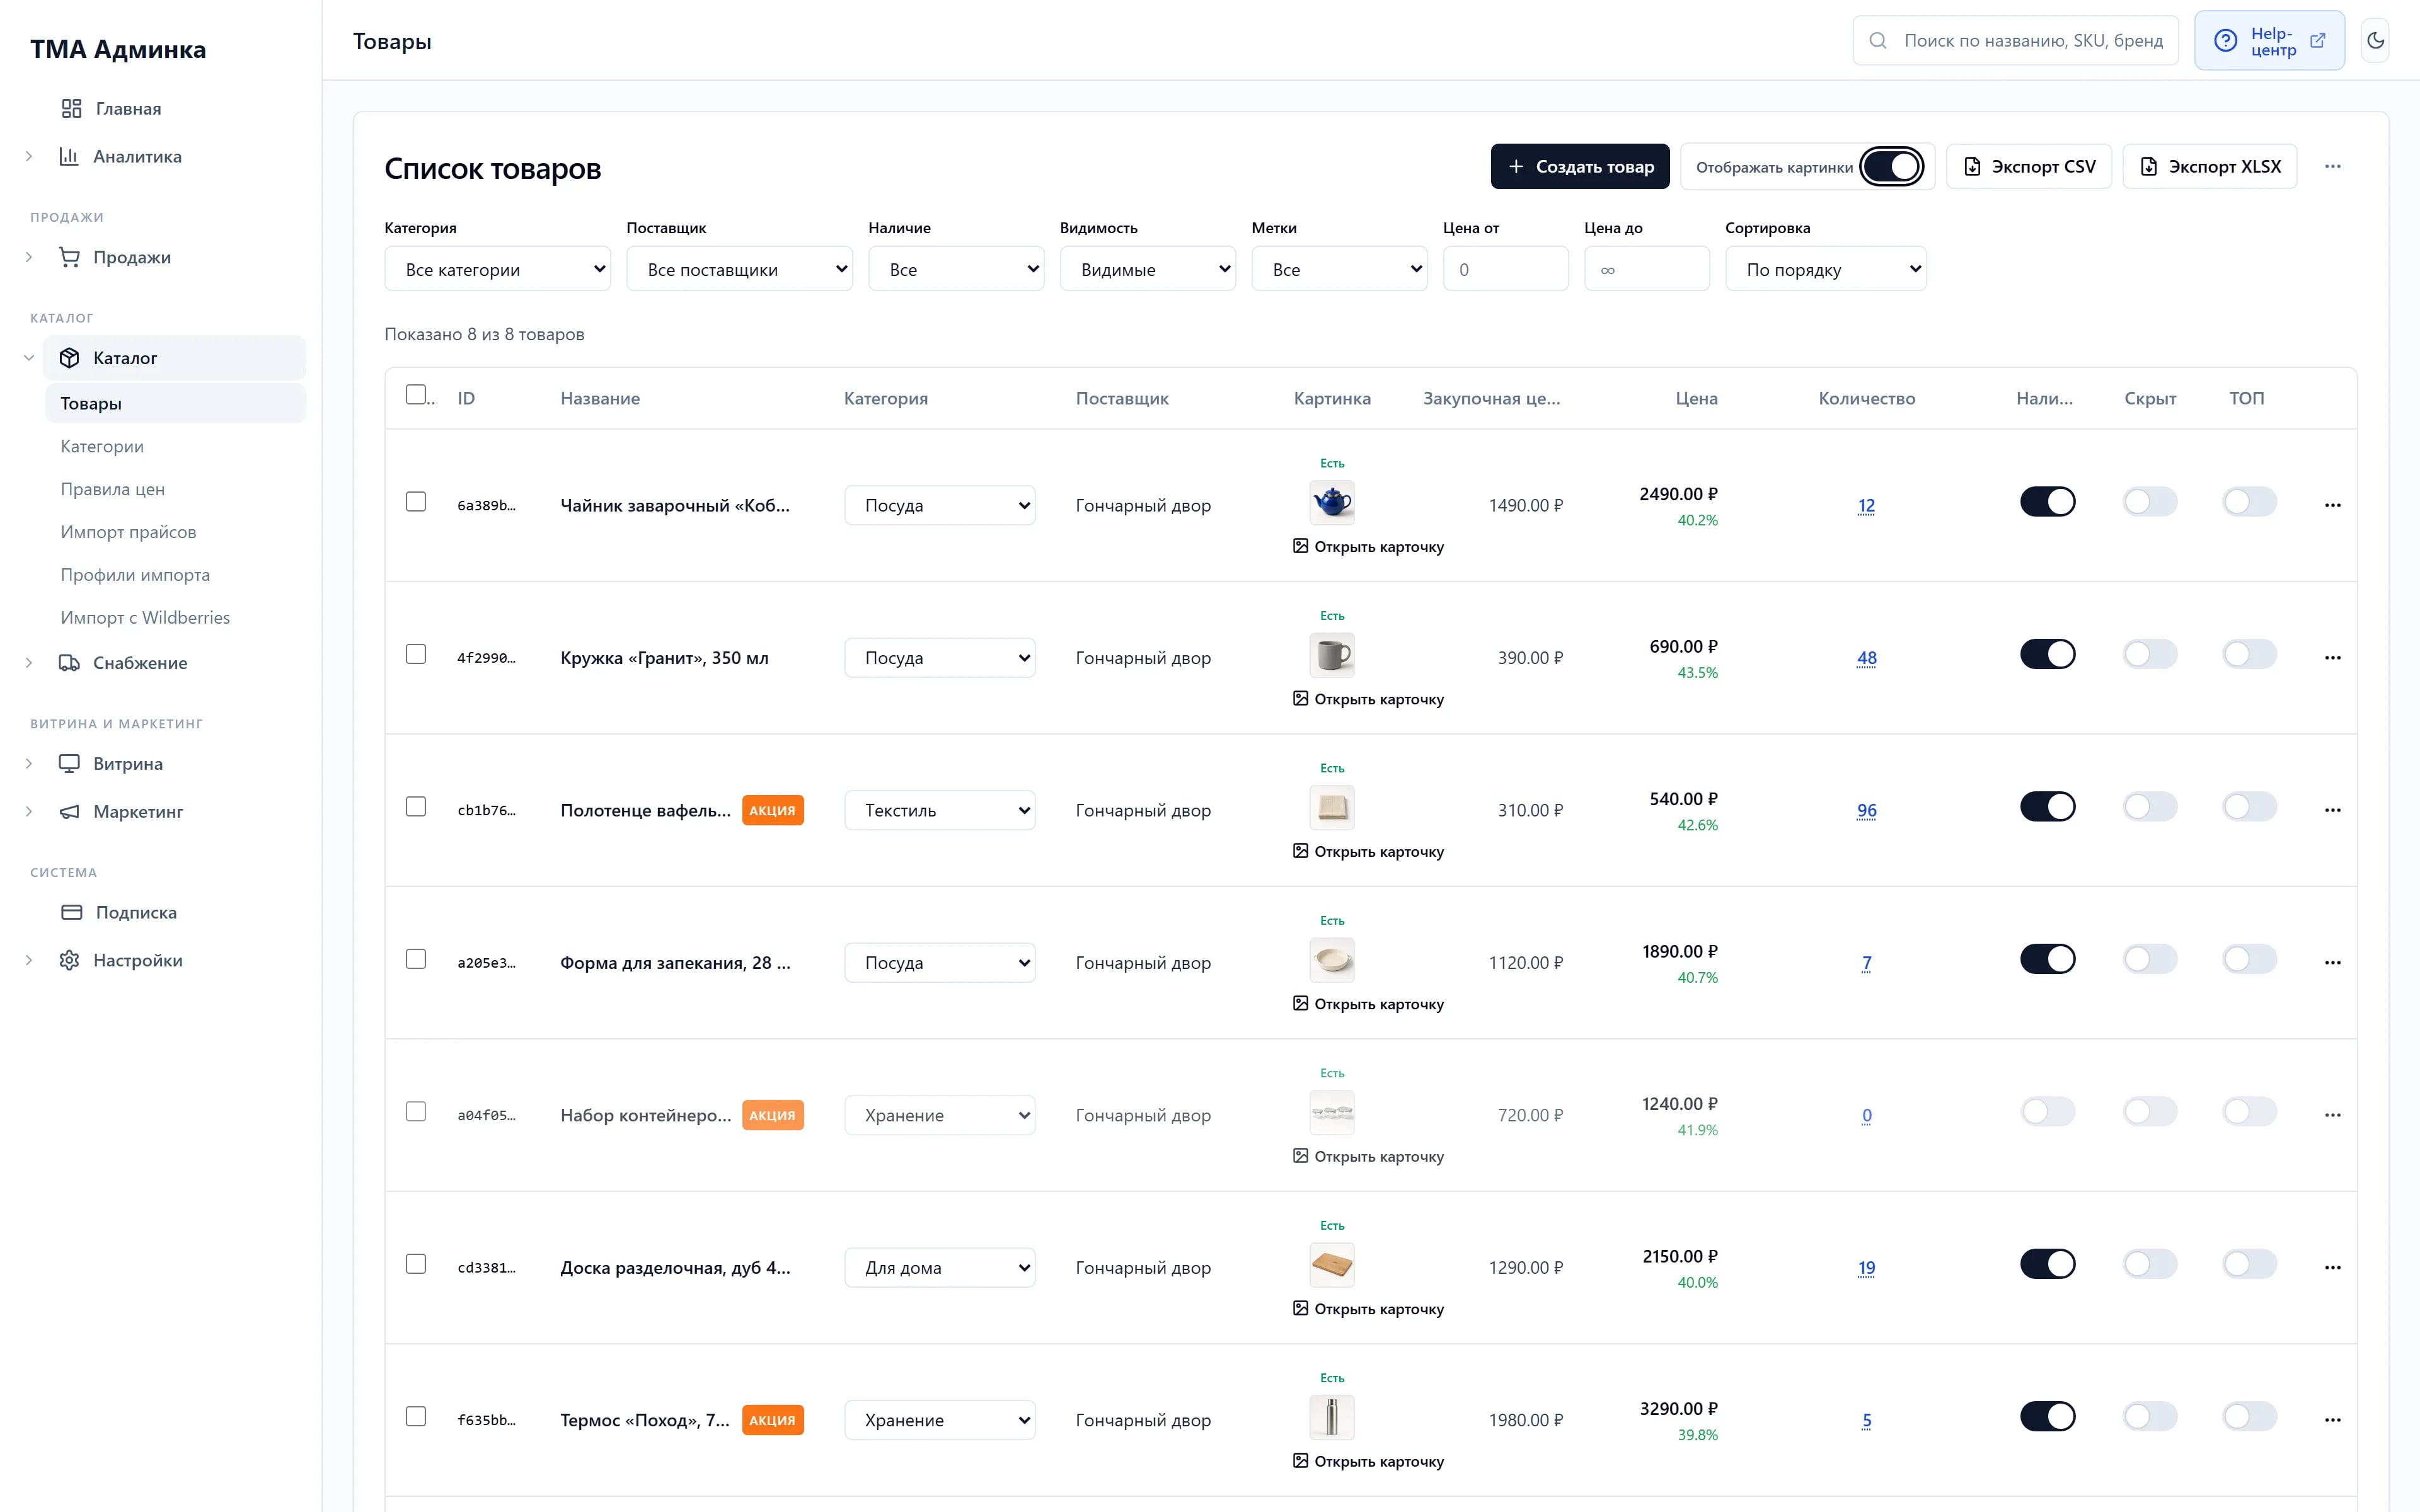Click the Витрина monitor icon
This screenshot has width=2420, height=1512.
pyautogui.click(x=69, y=764)
